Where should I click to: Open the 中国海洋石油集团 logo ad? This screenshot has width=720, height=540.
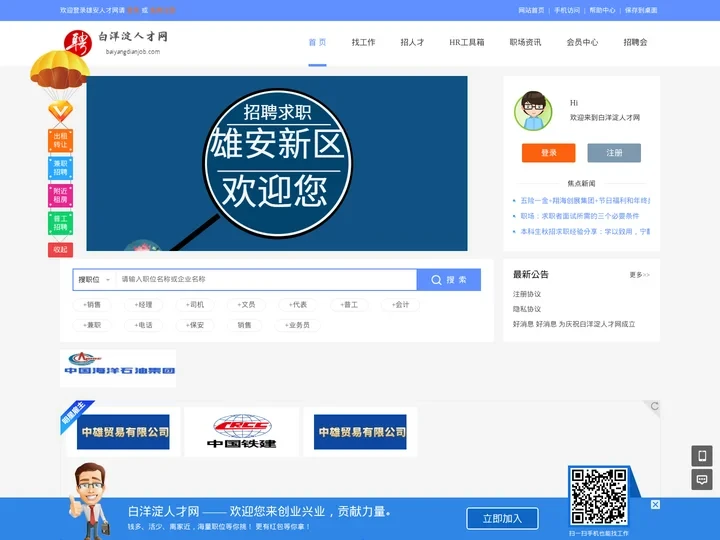[118, 368]
